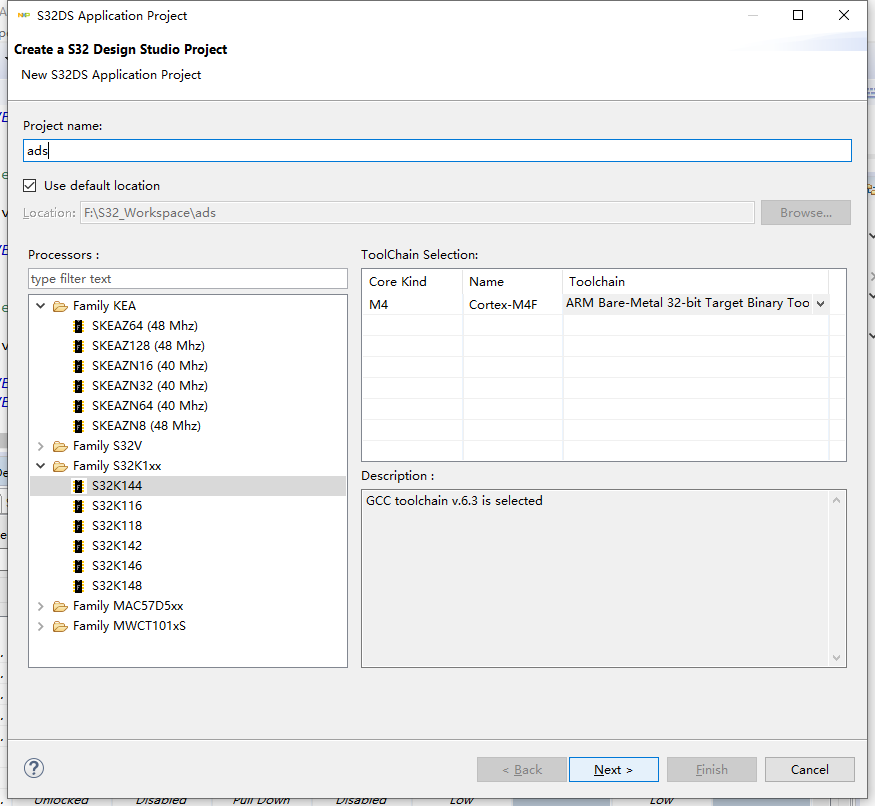Click the SKEAZN16 (40 Mhz) chip icon
Screen dimensions: 875x806
click(79, 366)
